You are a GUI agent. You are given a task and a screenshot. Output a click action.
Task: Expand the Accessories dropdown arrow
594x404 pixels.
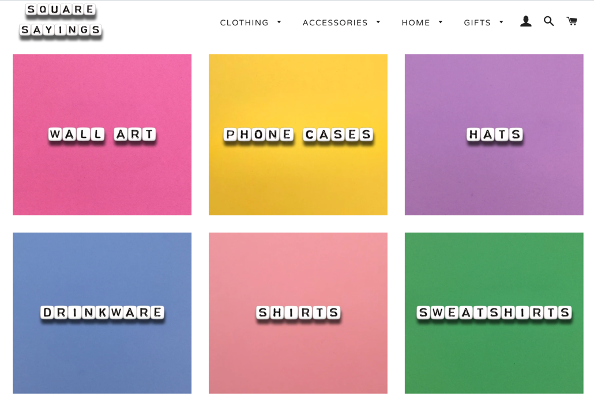click(x=378, y=22)
